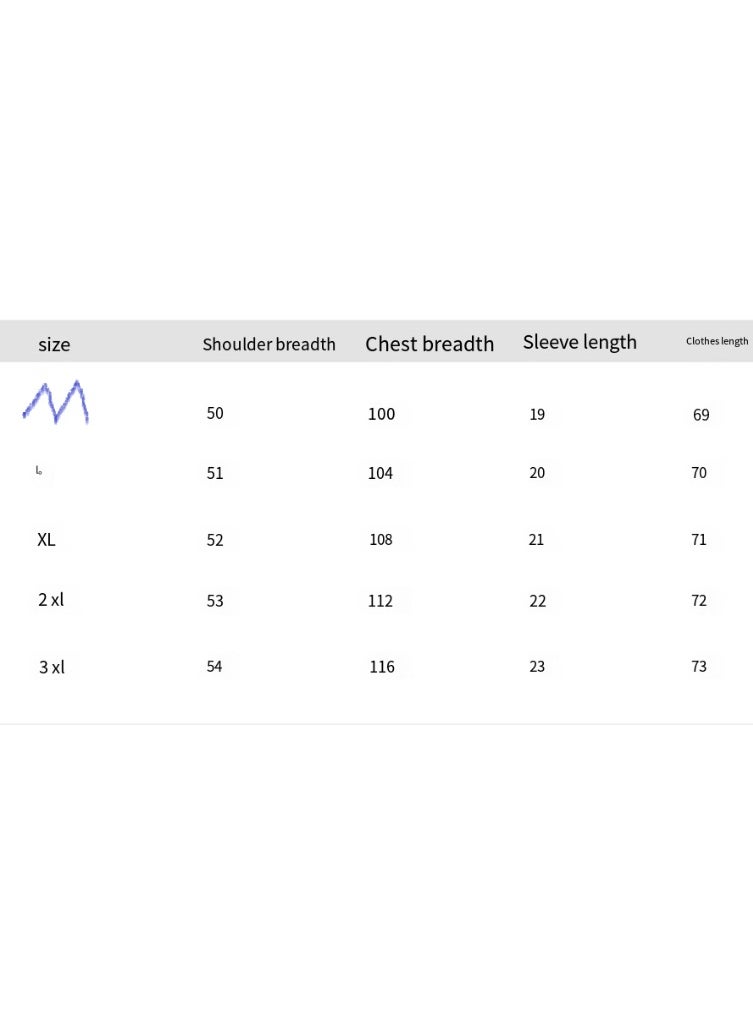Select the 'Sleeve length' column header

[580, 342]
